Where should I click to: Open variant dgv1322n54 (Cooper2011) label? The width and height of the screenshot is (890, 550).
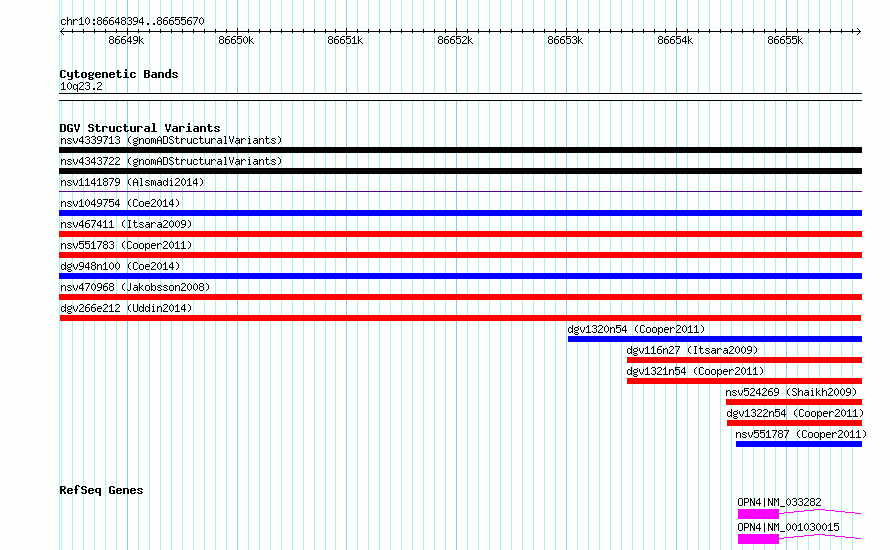(x=795, y=413)
